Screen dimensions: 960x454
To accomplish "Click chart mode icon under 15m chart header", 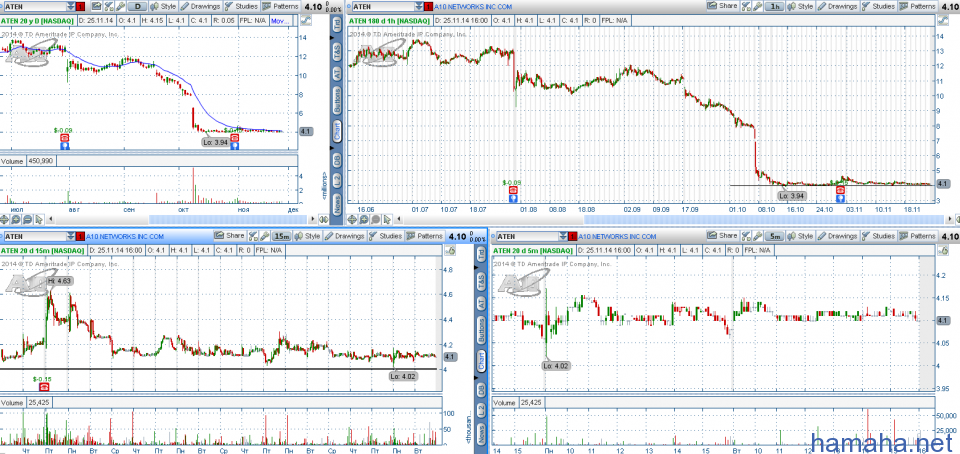I will click(x=450, y=250).
